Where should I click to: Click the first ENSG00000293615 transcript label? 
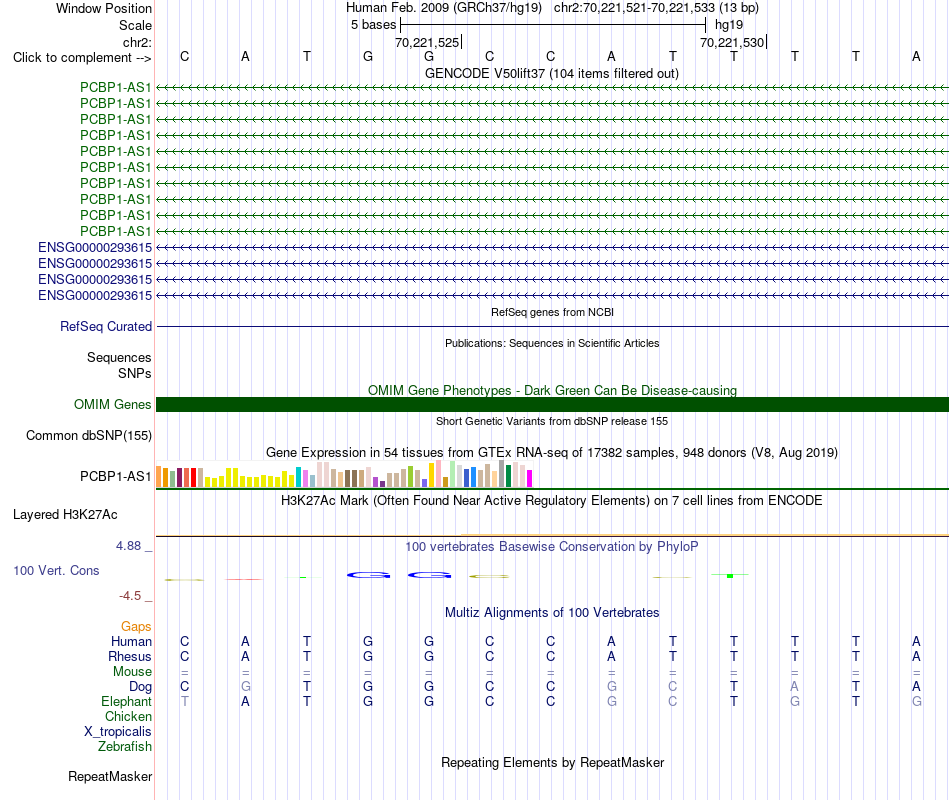tap(95, 247)
